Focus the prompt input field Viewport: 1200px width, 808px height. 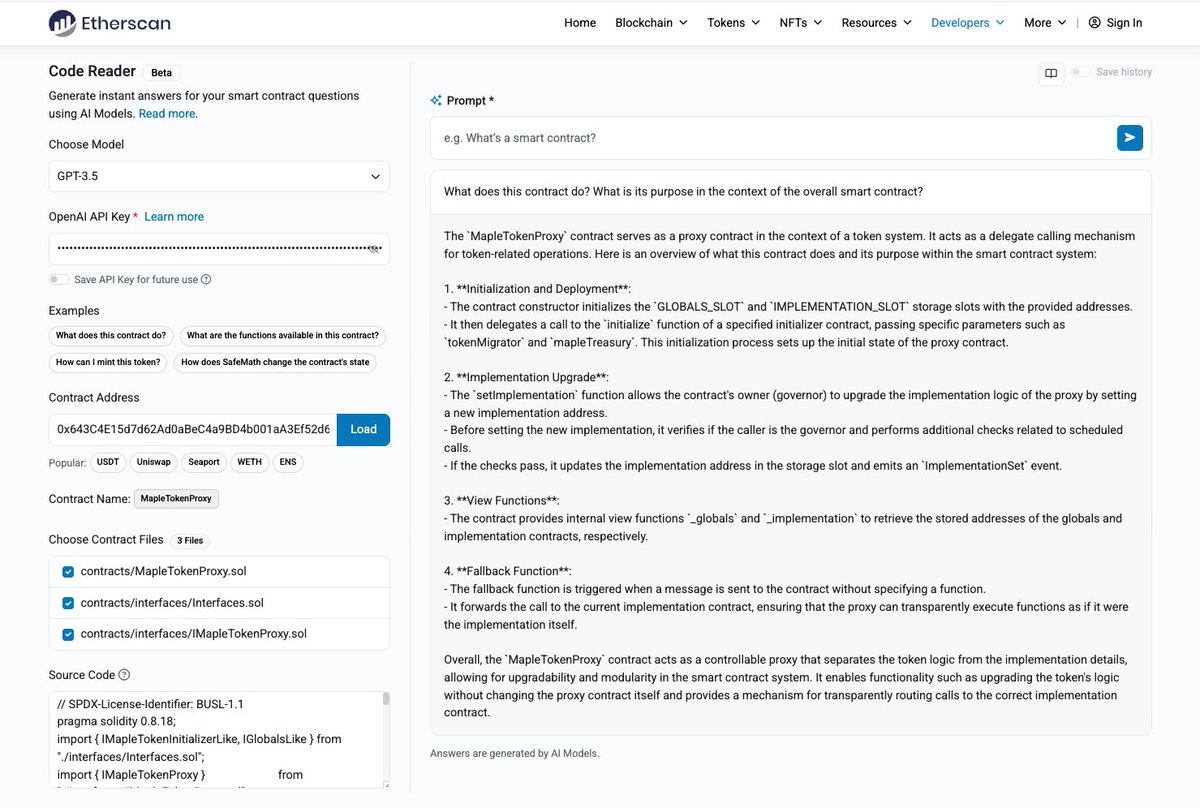(x=773, y=138)
